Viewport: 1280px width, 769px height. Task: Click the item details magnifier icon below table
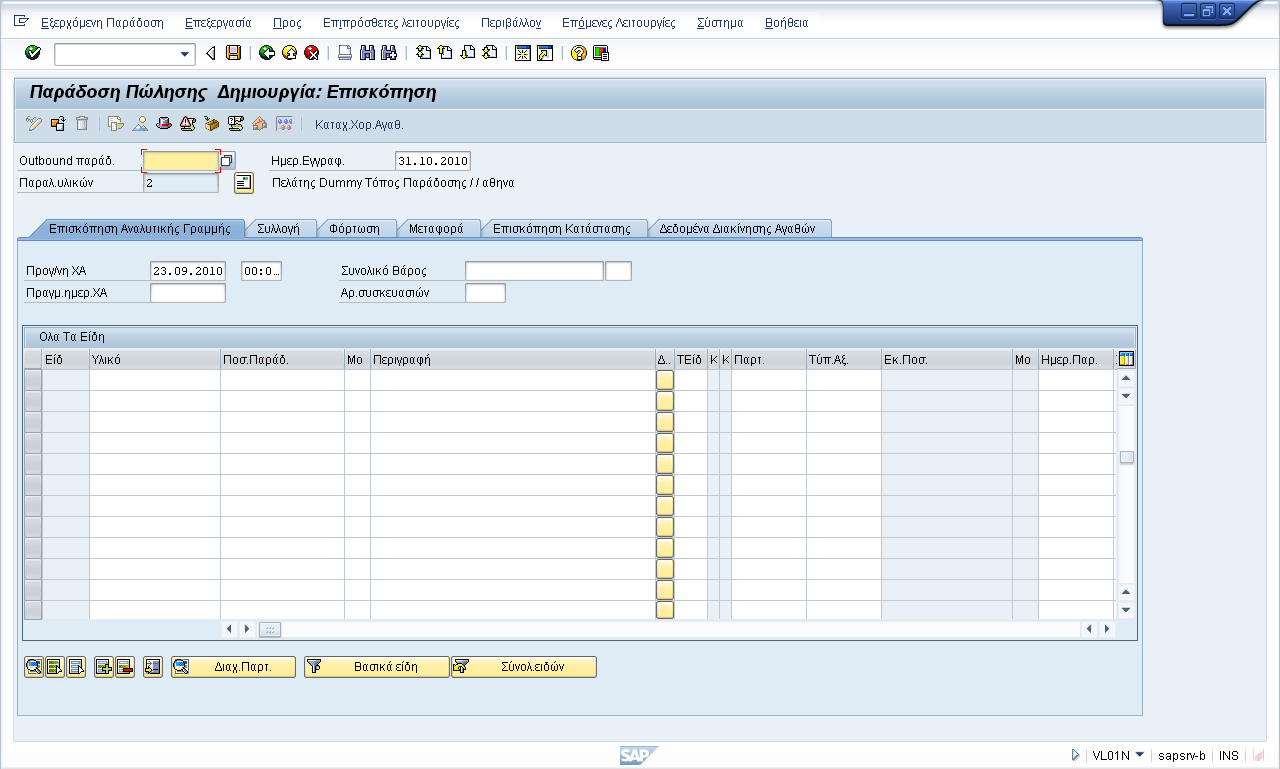[34, 667]
